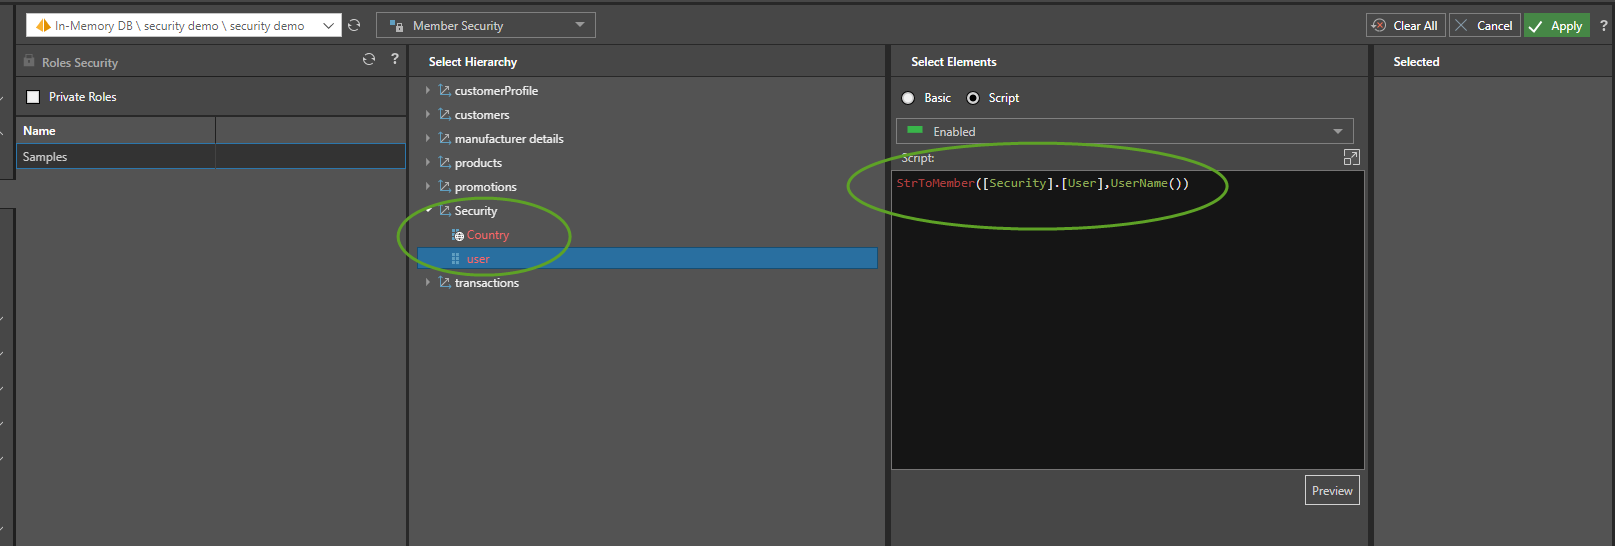Click the Roles Security lock icon
Screen dimensions: 1615x546
[x=29, y=61]
